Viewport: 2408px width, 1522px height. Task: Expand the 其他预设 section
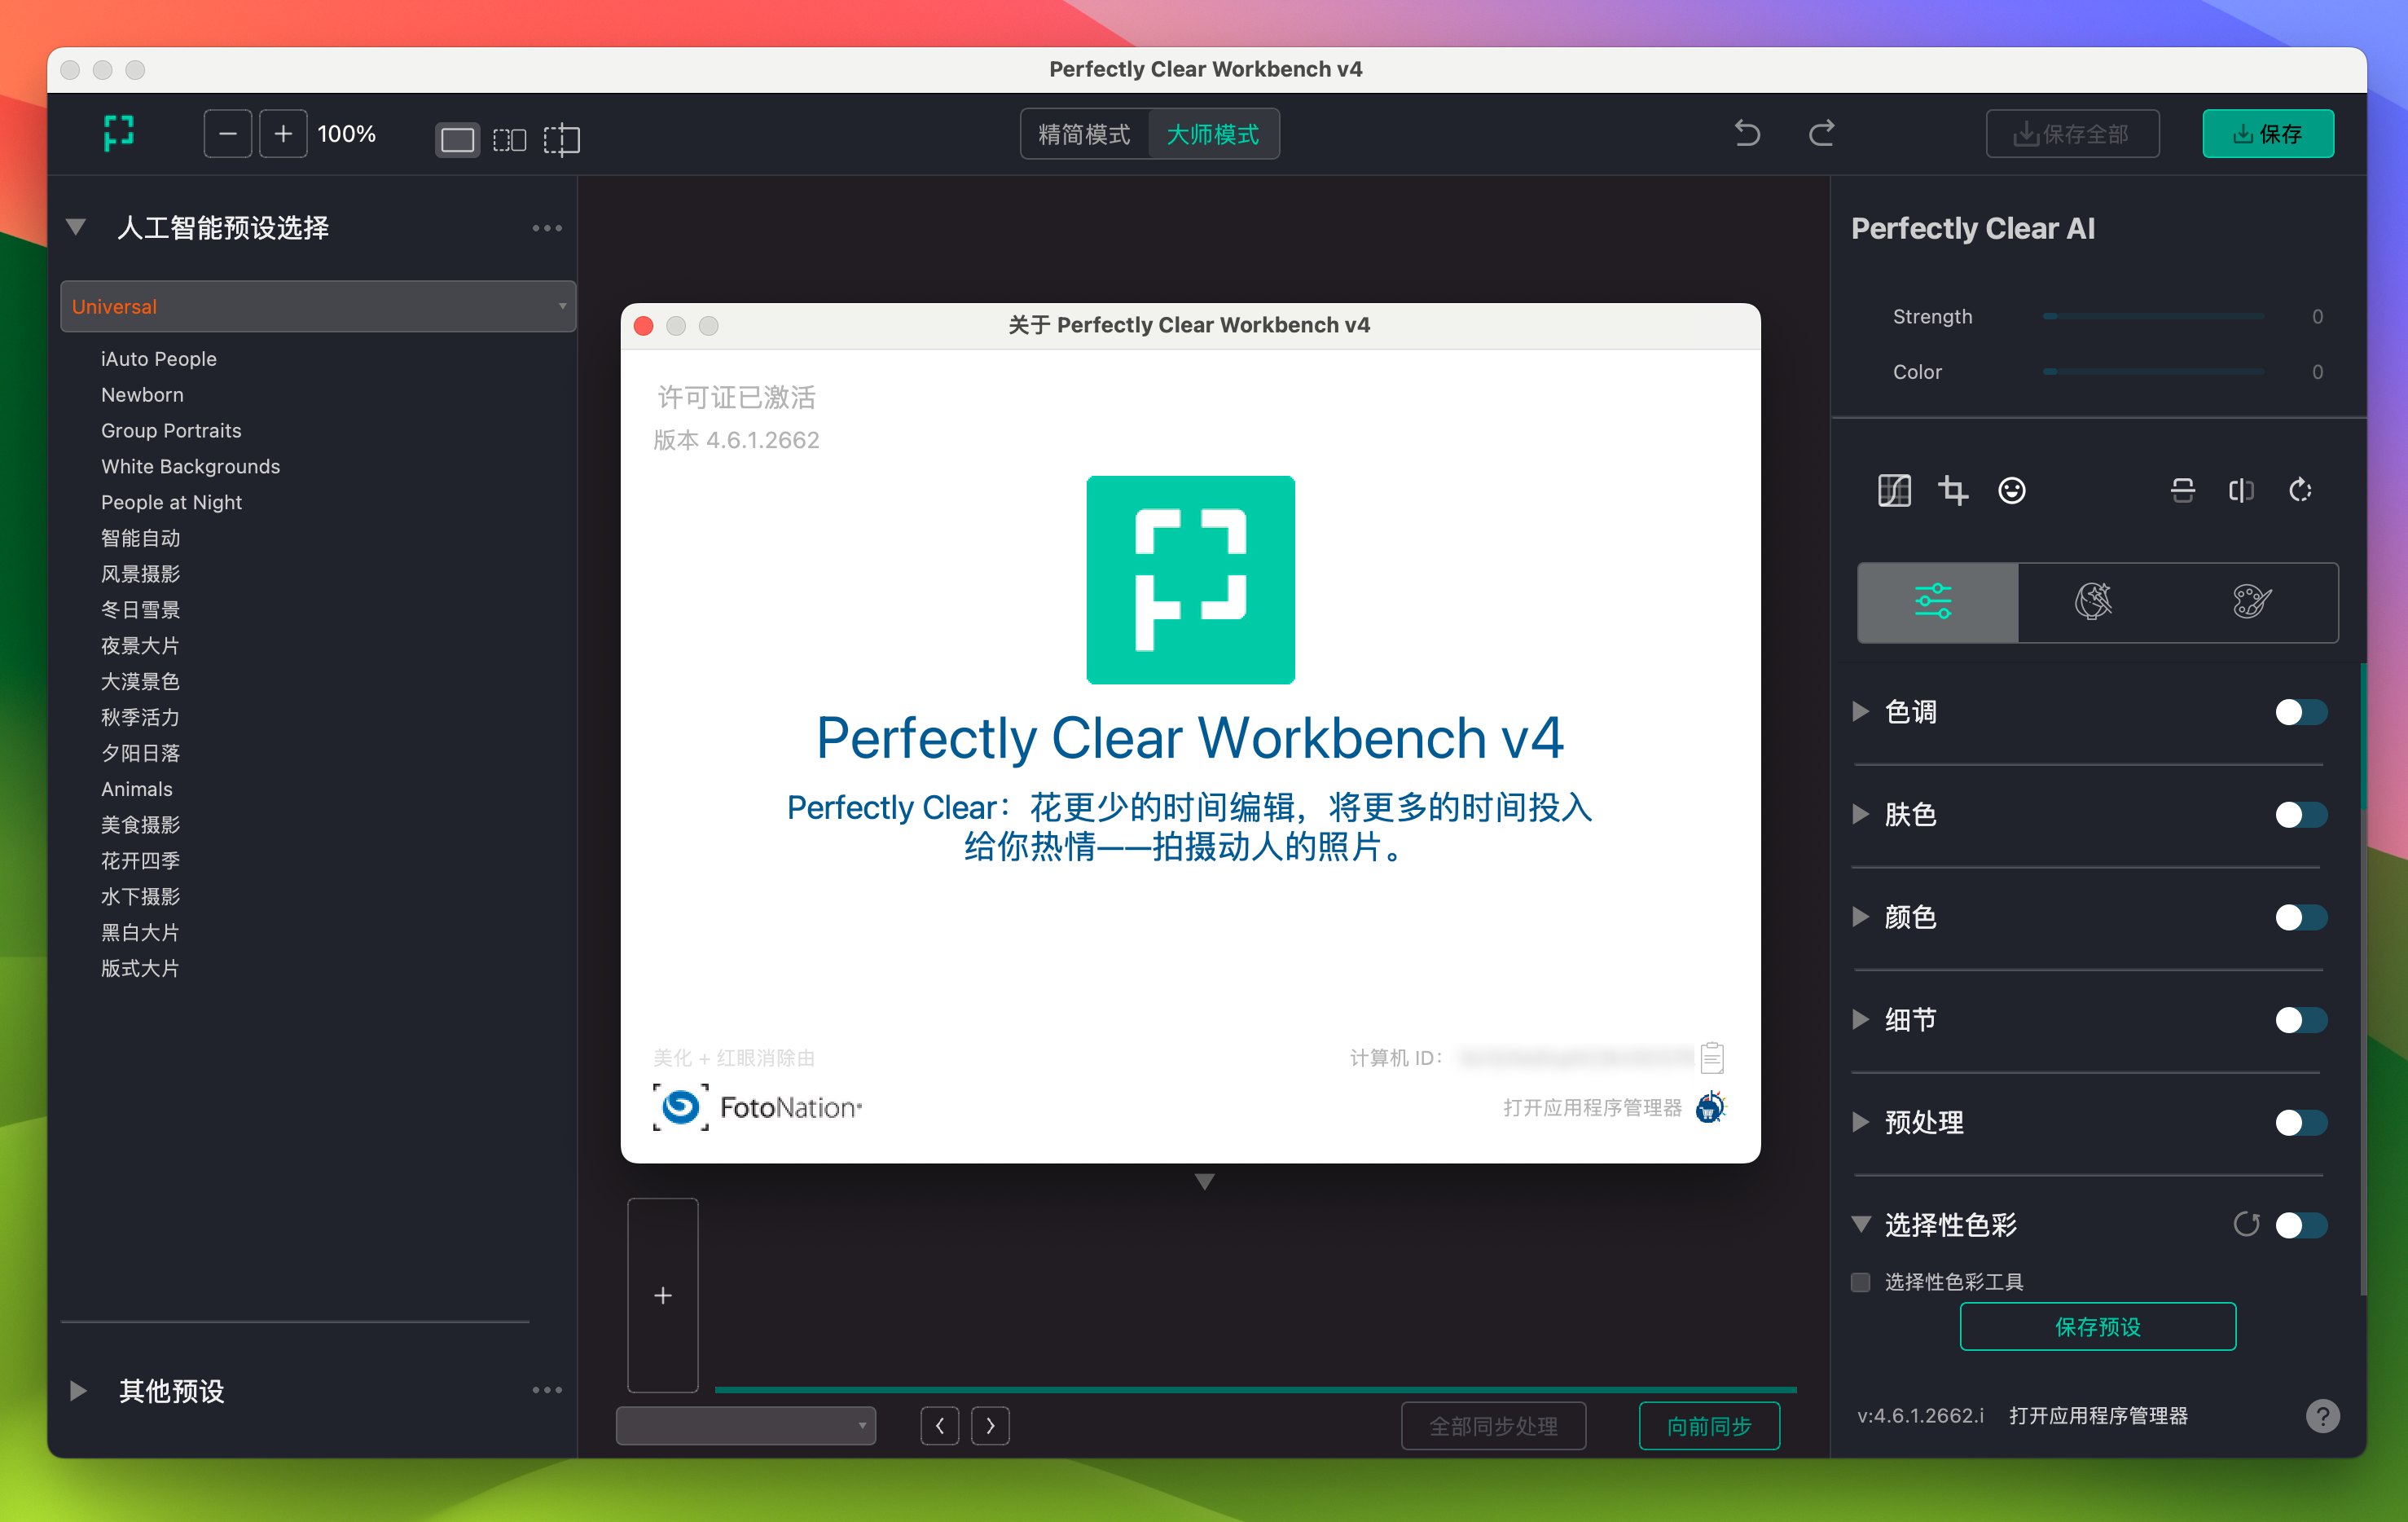point(78,1390)
